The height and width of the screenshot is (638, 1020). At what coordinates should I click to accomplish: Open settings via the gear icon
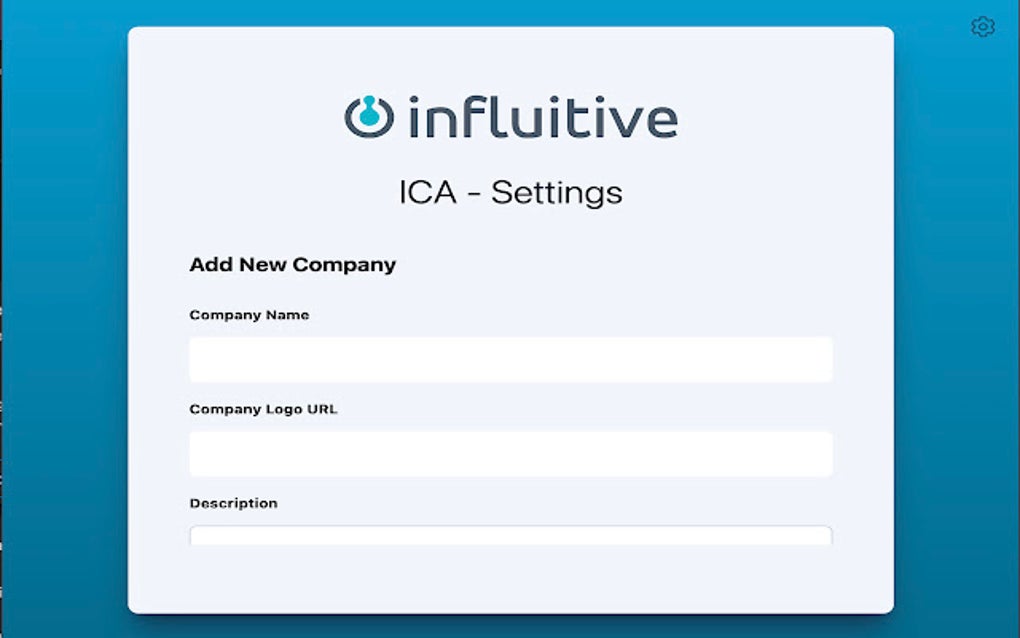[x=982, y=27]
